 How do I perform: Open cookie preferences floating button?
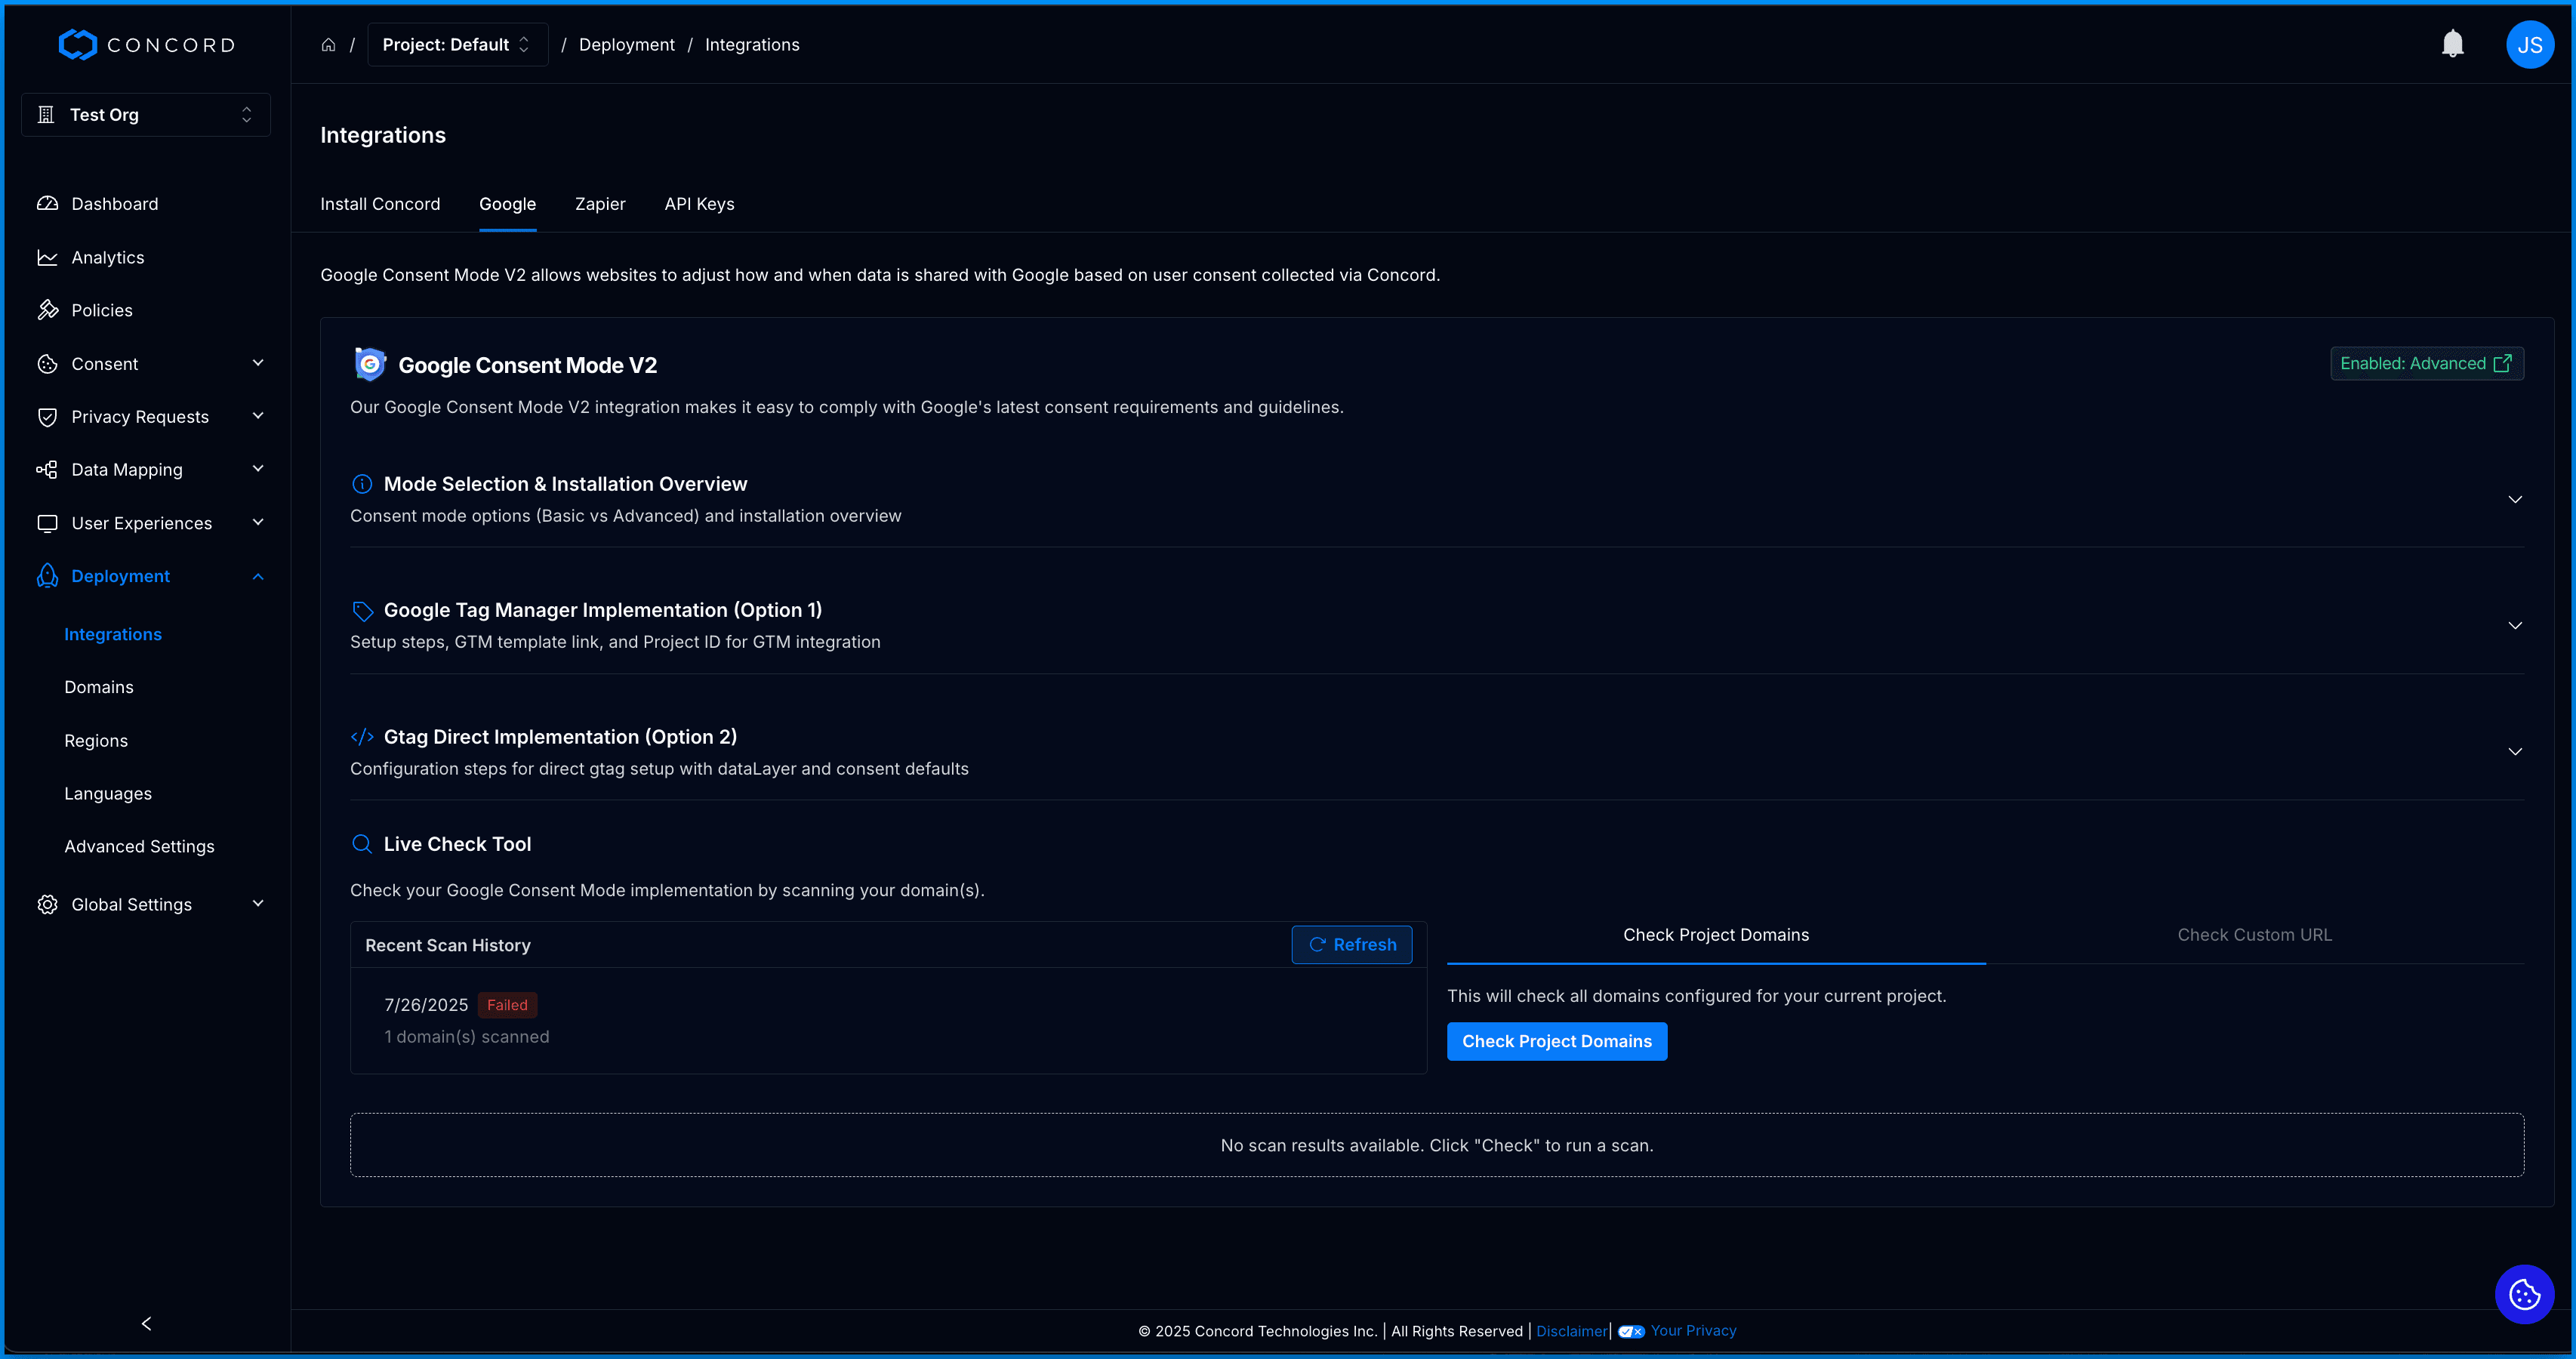coord(2523,1294)
